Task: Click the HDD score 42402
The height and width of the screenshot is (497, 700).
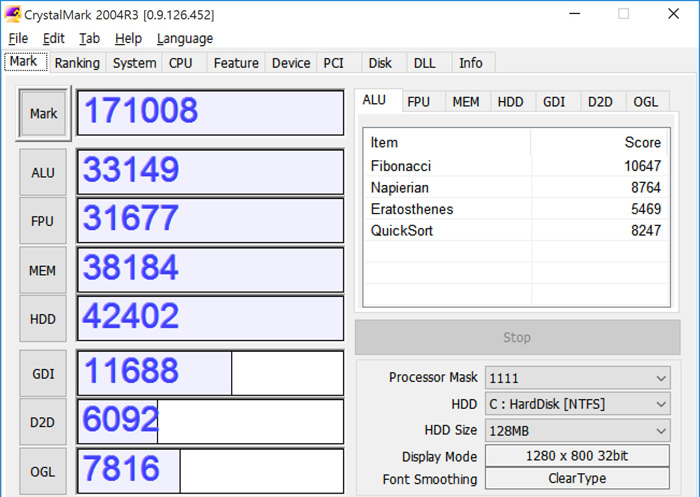Action: click(210, 318)
